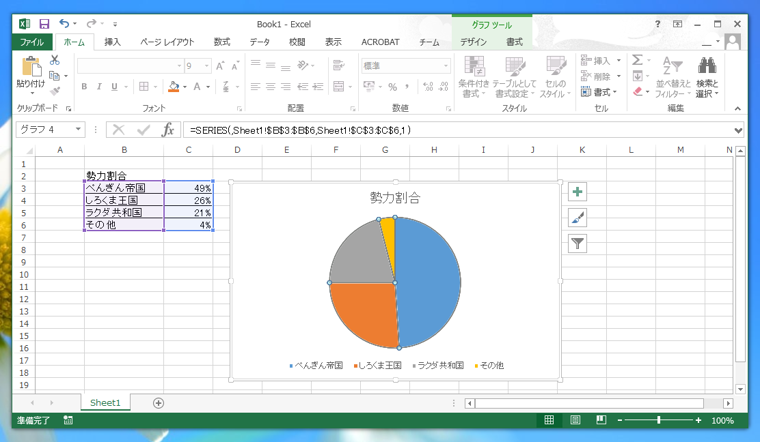Click the Chart Elements plus button
Screen dimensions: 760x442
[577, 192]
